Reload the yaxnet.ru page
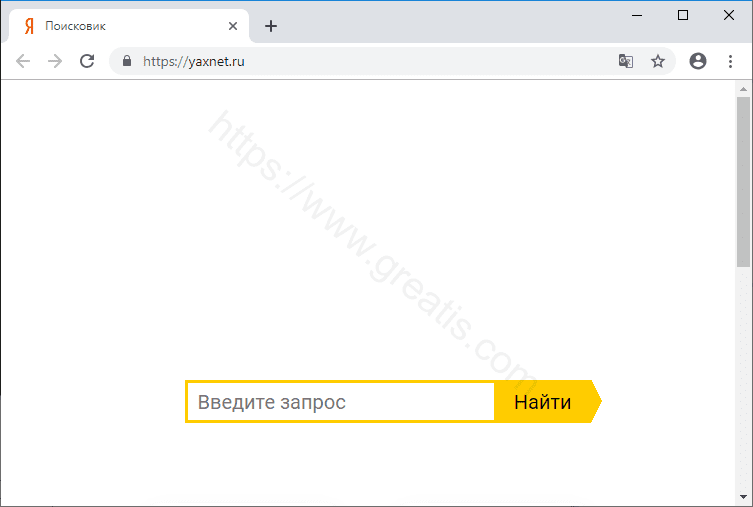Viewport: 753px width, 507px height. pyautogui.click(x=87, y=61)
